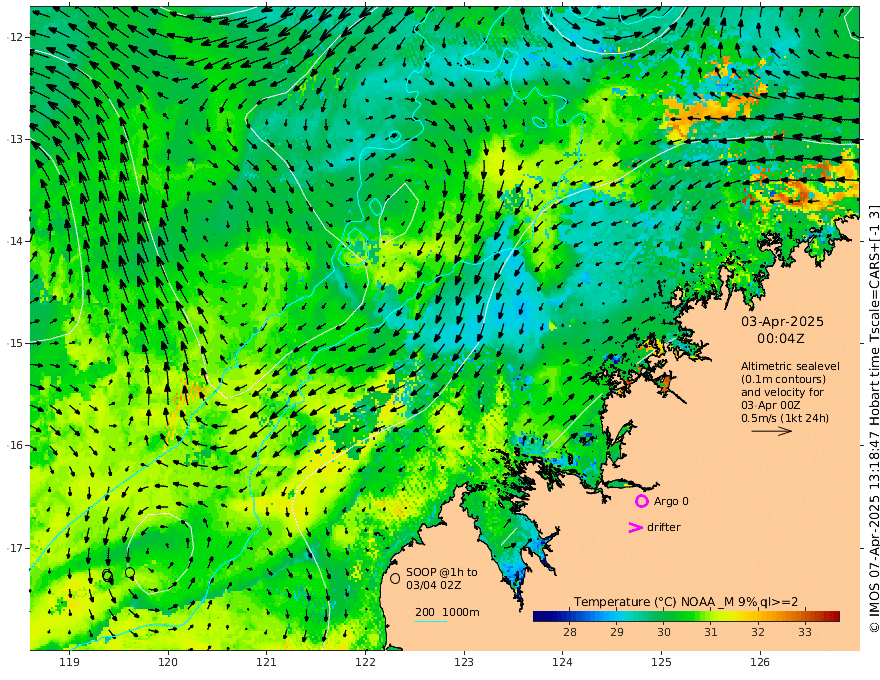The height and width of the screenshot is (680, 880).
Task: Click the '(0.1m contours)' legend text
Action: point(783,379)
